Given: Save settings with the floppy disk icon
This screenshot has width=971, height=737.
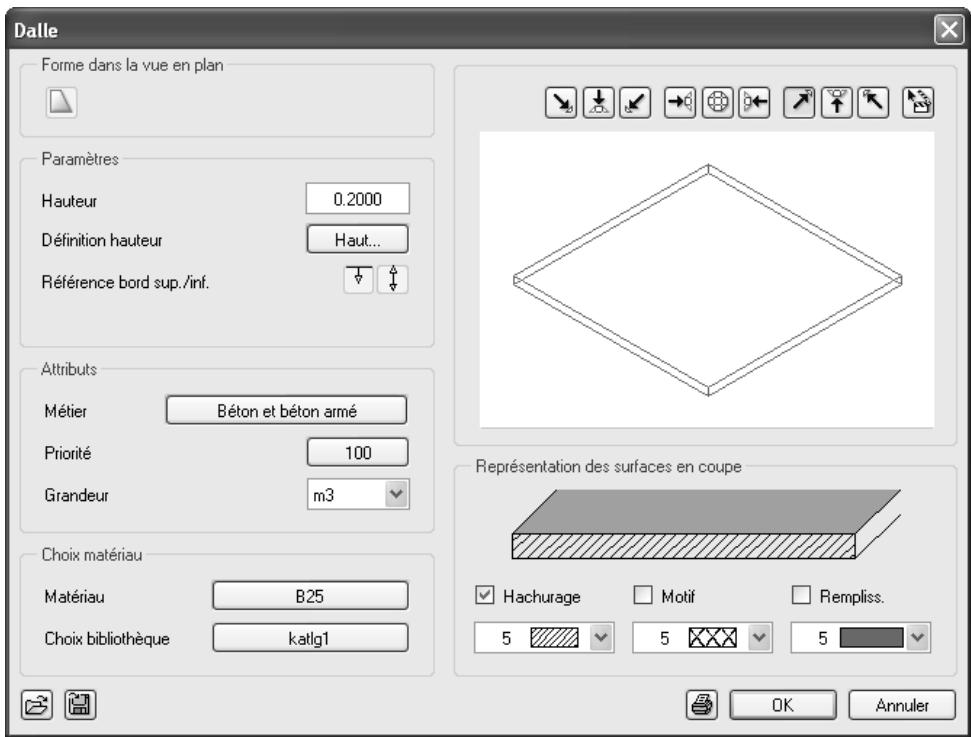Looking at the screenshot, I should [x=80, y=705].
